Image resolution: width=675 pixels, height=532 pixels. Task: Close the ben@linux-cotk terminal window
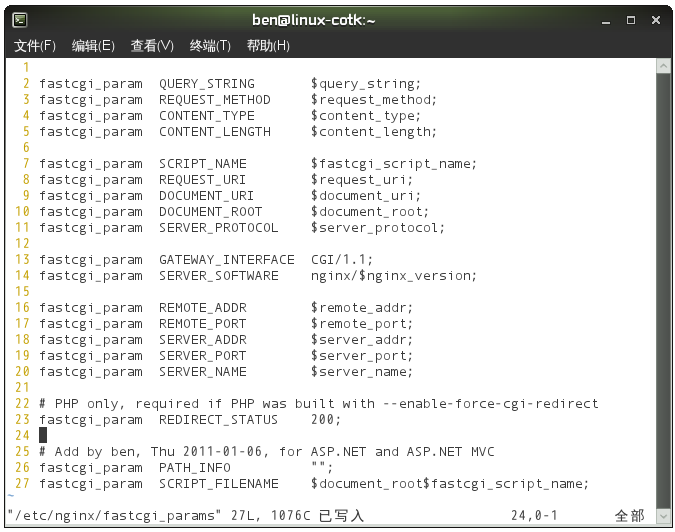[654, 19]
